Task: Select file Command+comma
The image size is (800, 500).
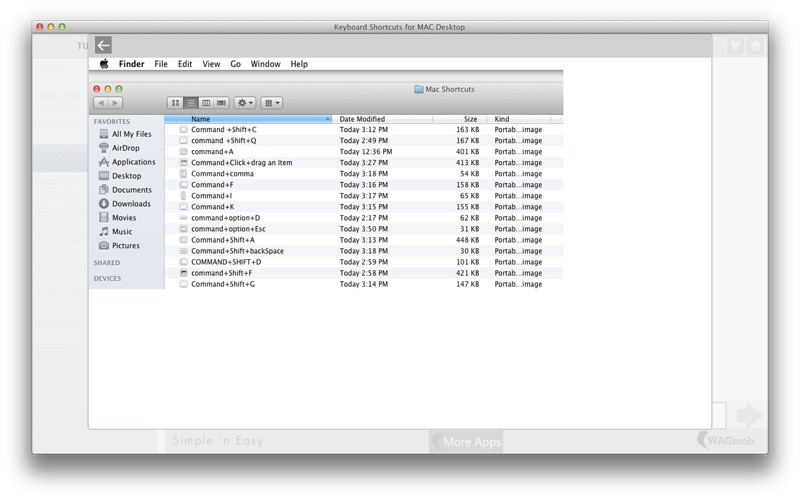Action: point(364,174)
